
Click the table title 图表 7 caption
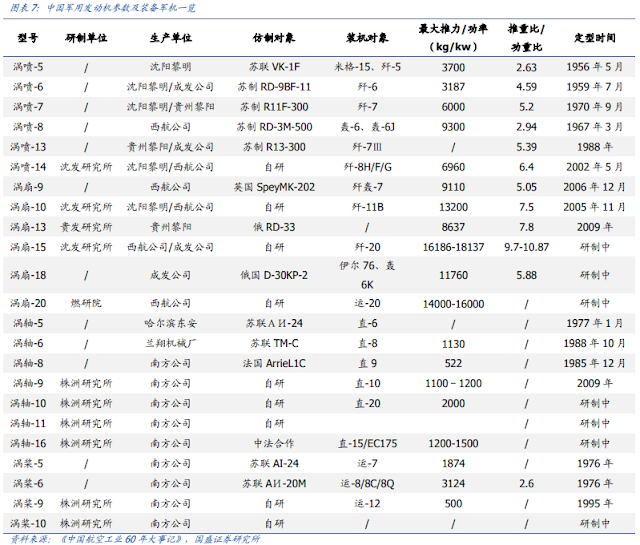[x=102, y=8]
